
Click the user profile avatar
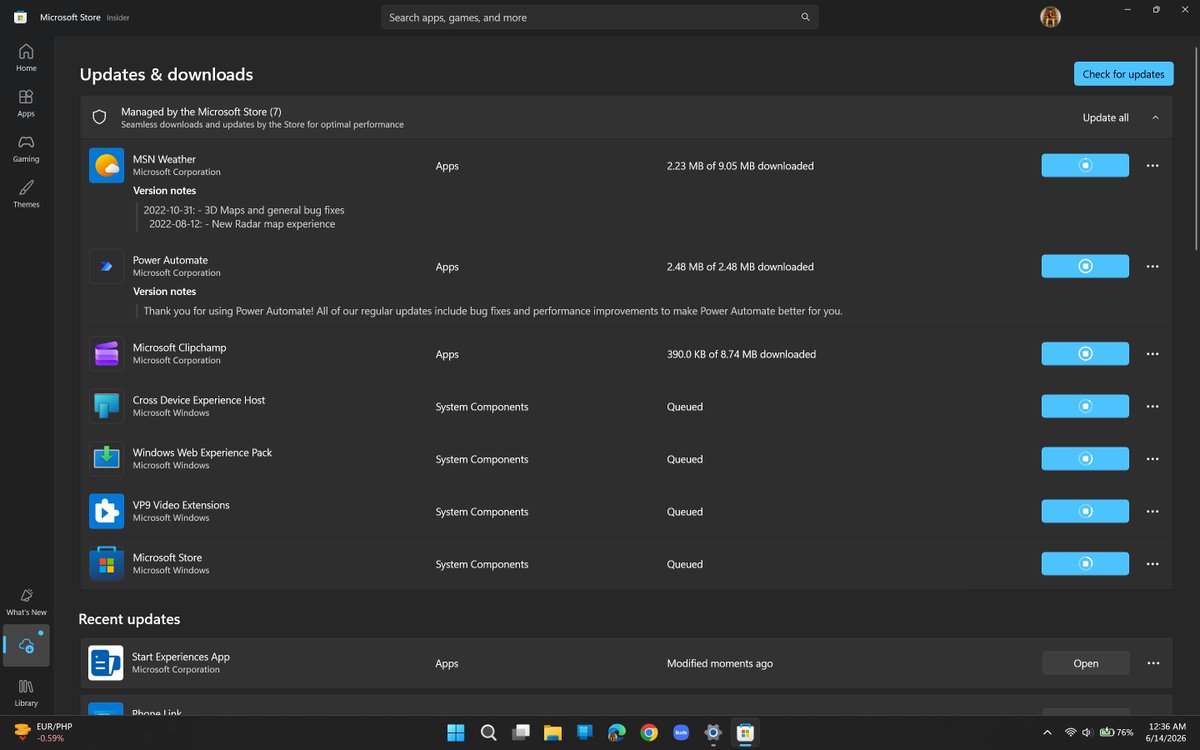coord(1050,17)
